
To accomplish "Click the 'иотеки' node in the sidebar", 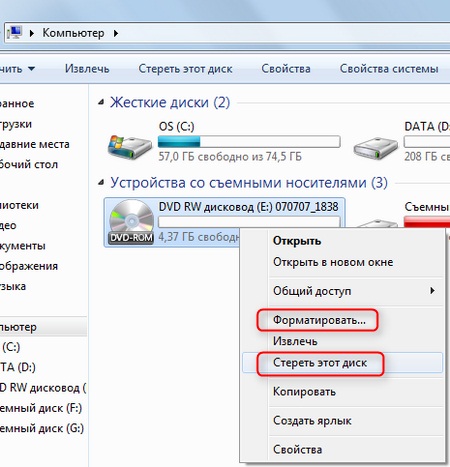I will pos(19,205).
